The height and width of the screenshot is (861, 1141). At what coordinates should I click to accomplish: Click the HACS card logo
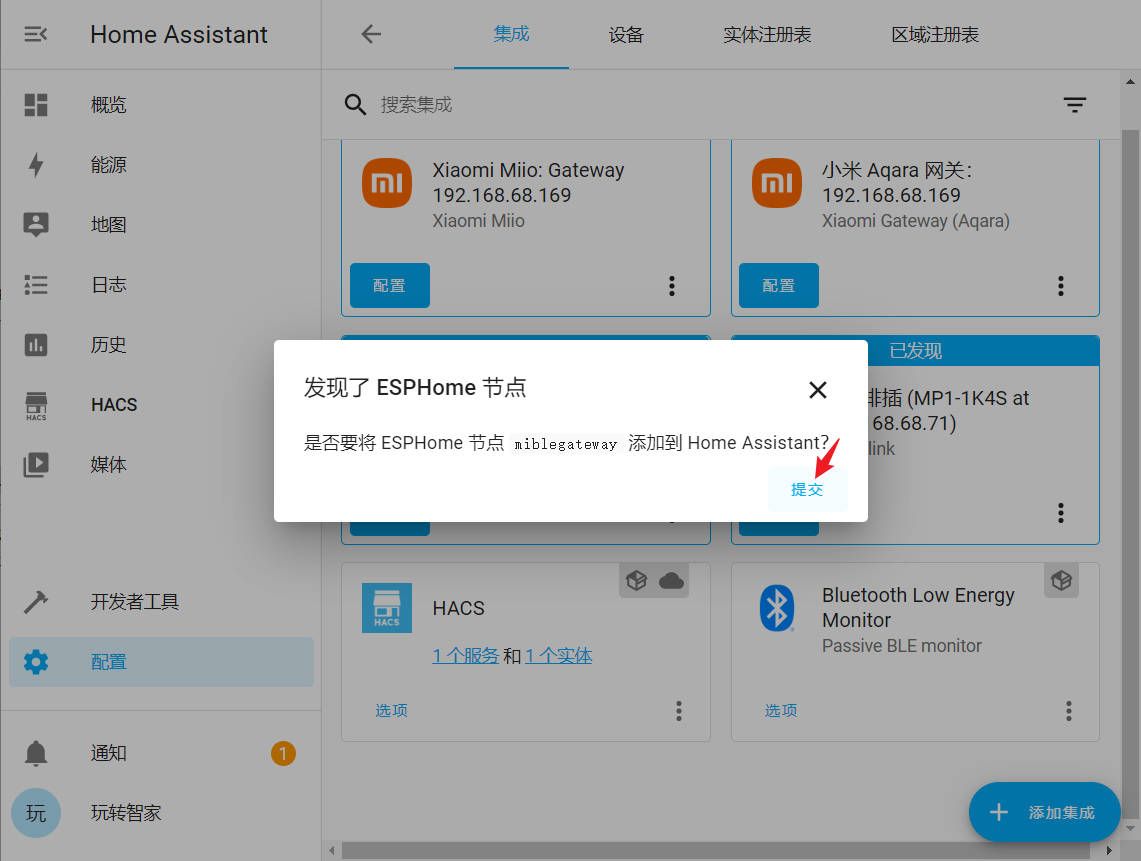[x=387, y=608]
